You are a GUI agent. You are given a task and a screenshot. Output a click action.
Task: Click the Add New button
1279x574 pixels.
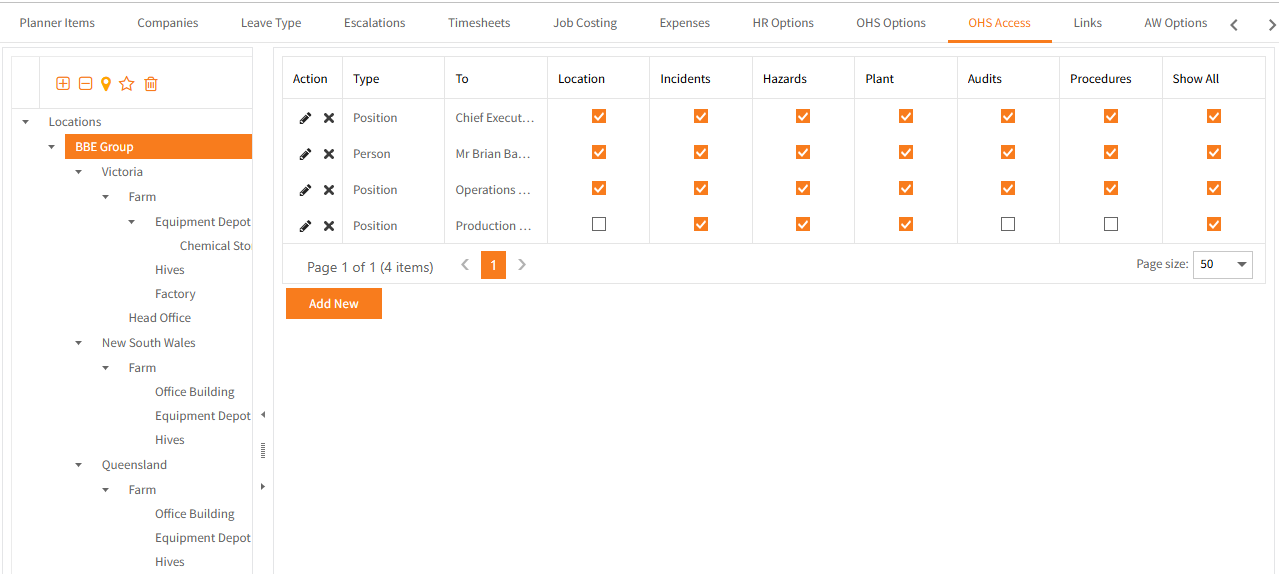click(333, 304)
